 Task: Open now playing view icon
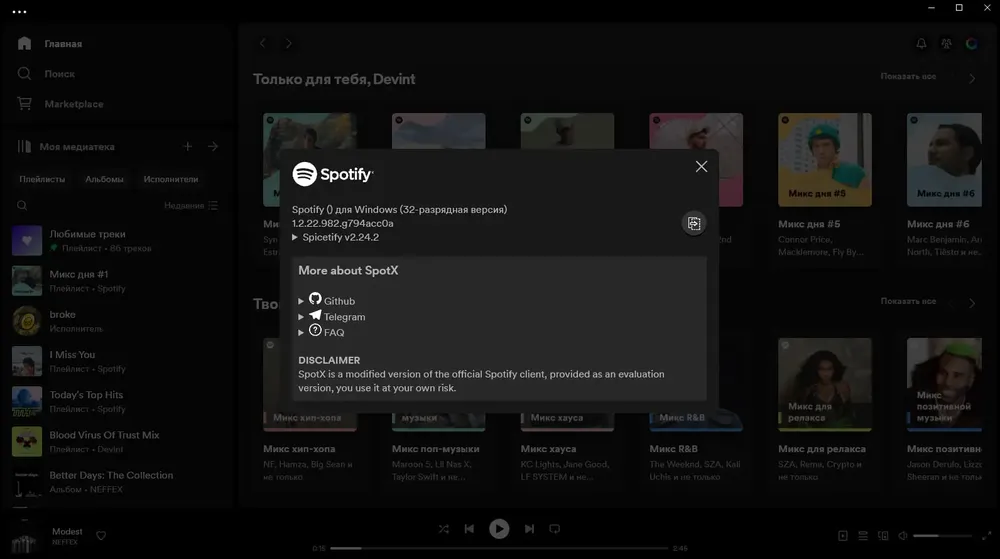coord(842,535)
